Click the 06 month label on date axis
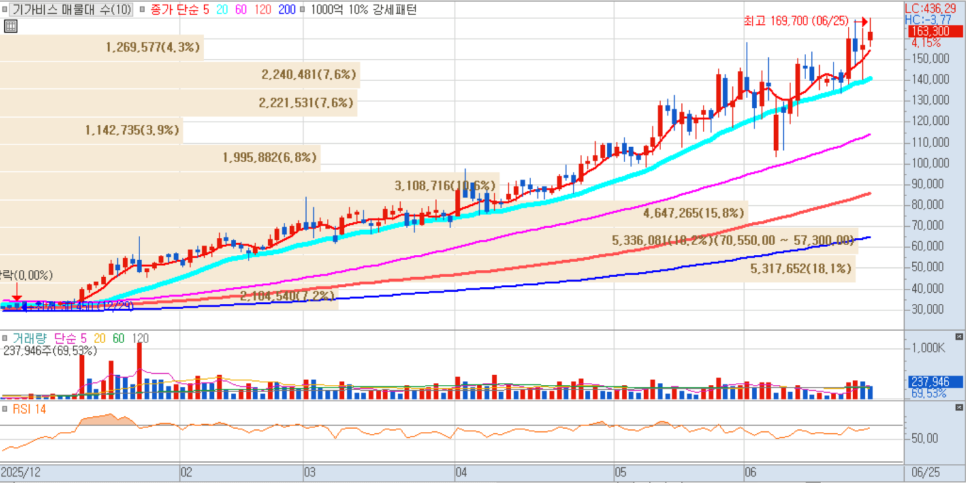The image size is (966, 483). [752, 473]
